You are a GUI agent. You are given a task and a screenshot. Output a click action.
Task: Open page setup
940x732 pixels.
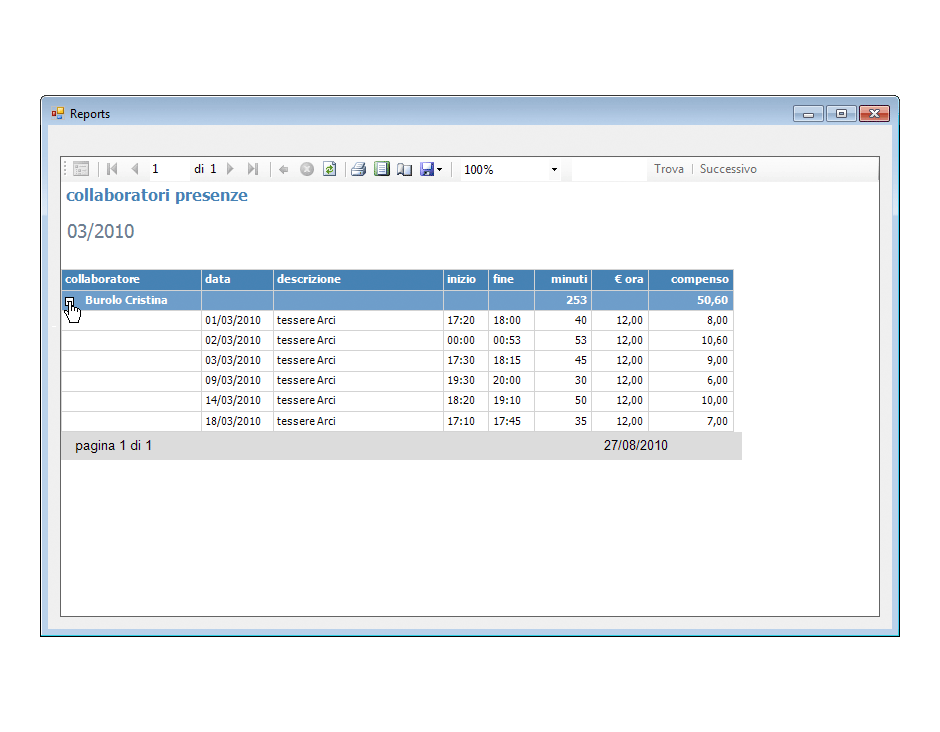[405, 170]
